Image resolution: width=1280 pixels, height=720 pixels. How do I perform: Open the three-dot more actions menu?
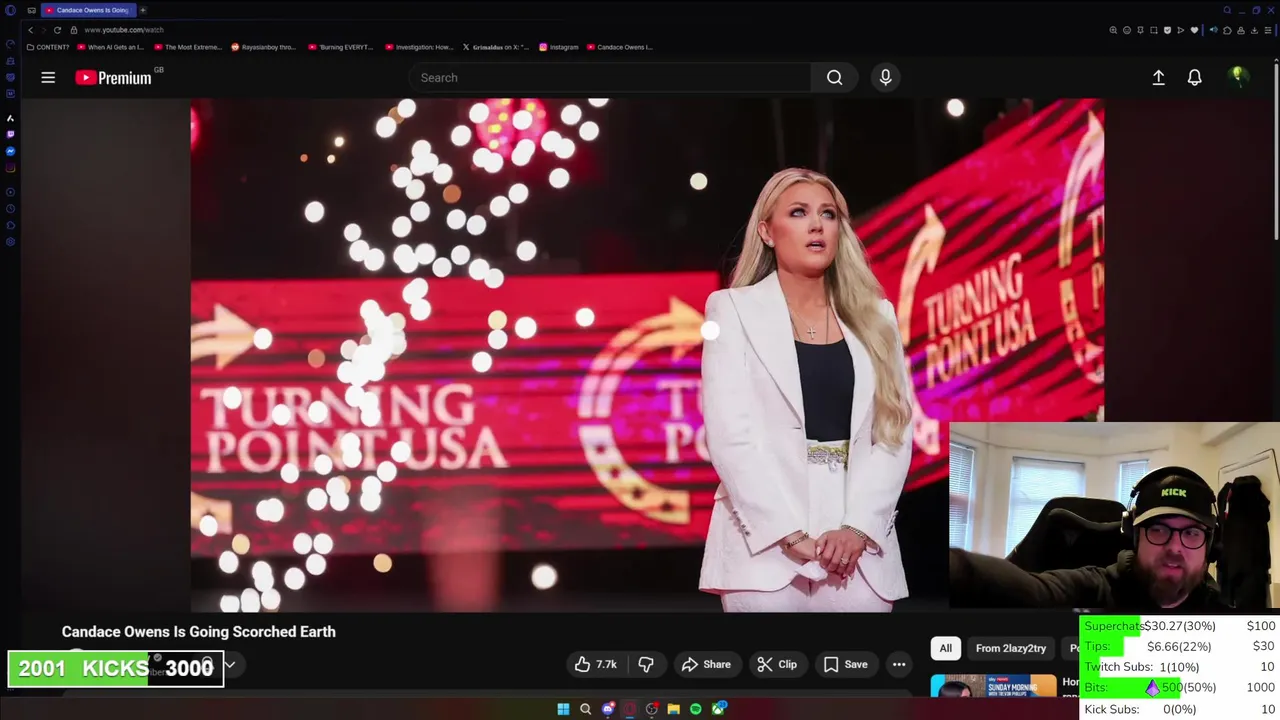point(899,664)
